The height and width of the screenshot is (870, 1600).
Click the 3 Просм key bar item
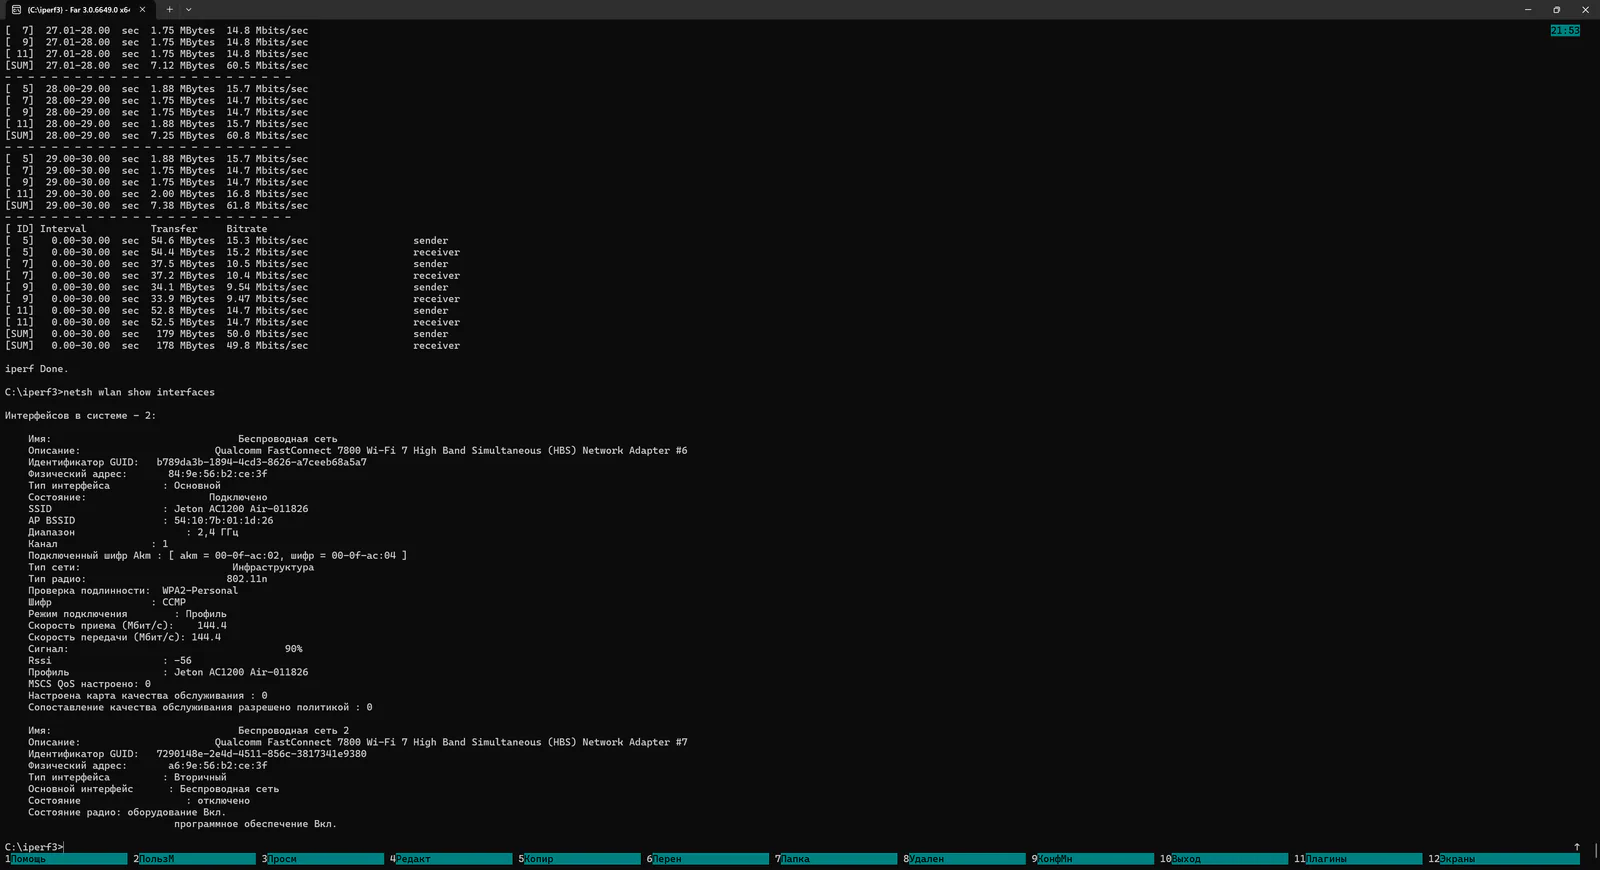tap(325, 859)
